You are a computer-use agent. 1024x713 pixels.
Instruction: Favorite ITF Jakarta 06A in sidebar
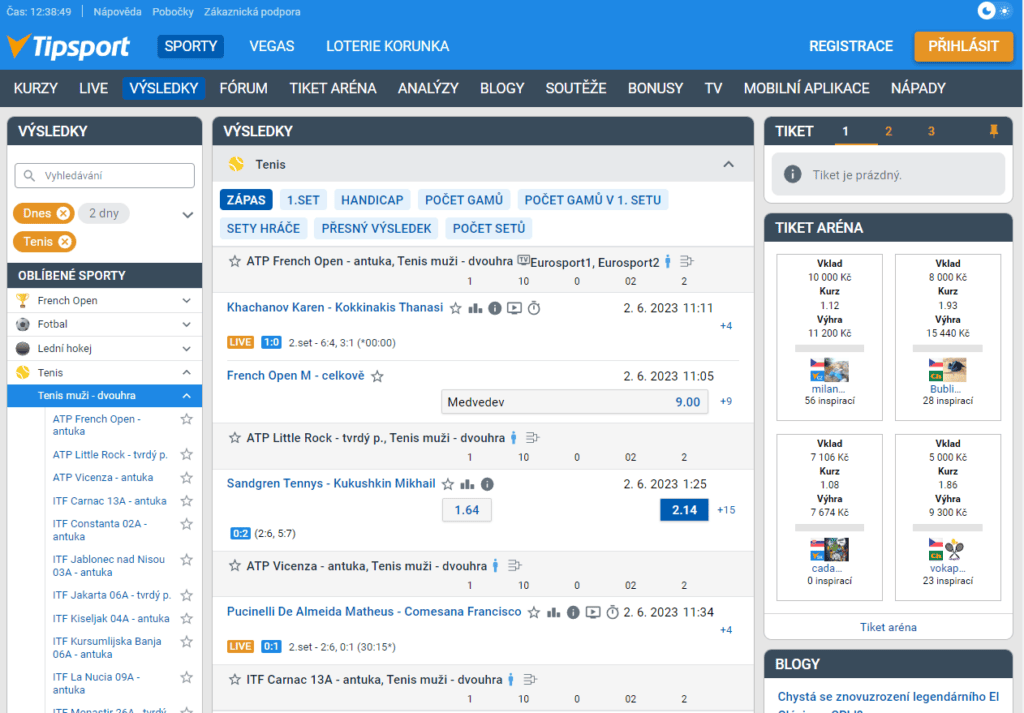point(186,595)
